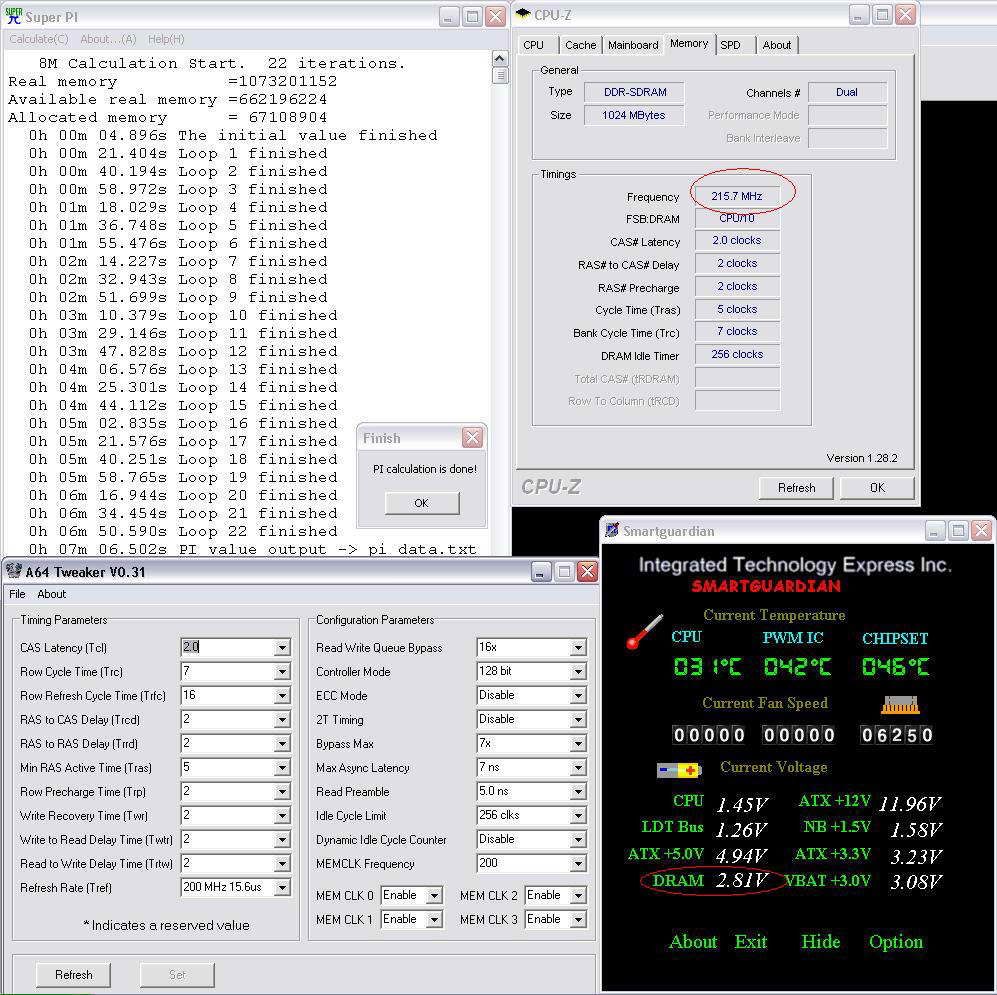Expand Row Refresh Cycle Time (Trfc) dropdown
This screenshot has width=997, height=995.
[282, 696]
